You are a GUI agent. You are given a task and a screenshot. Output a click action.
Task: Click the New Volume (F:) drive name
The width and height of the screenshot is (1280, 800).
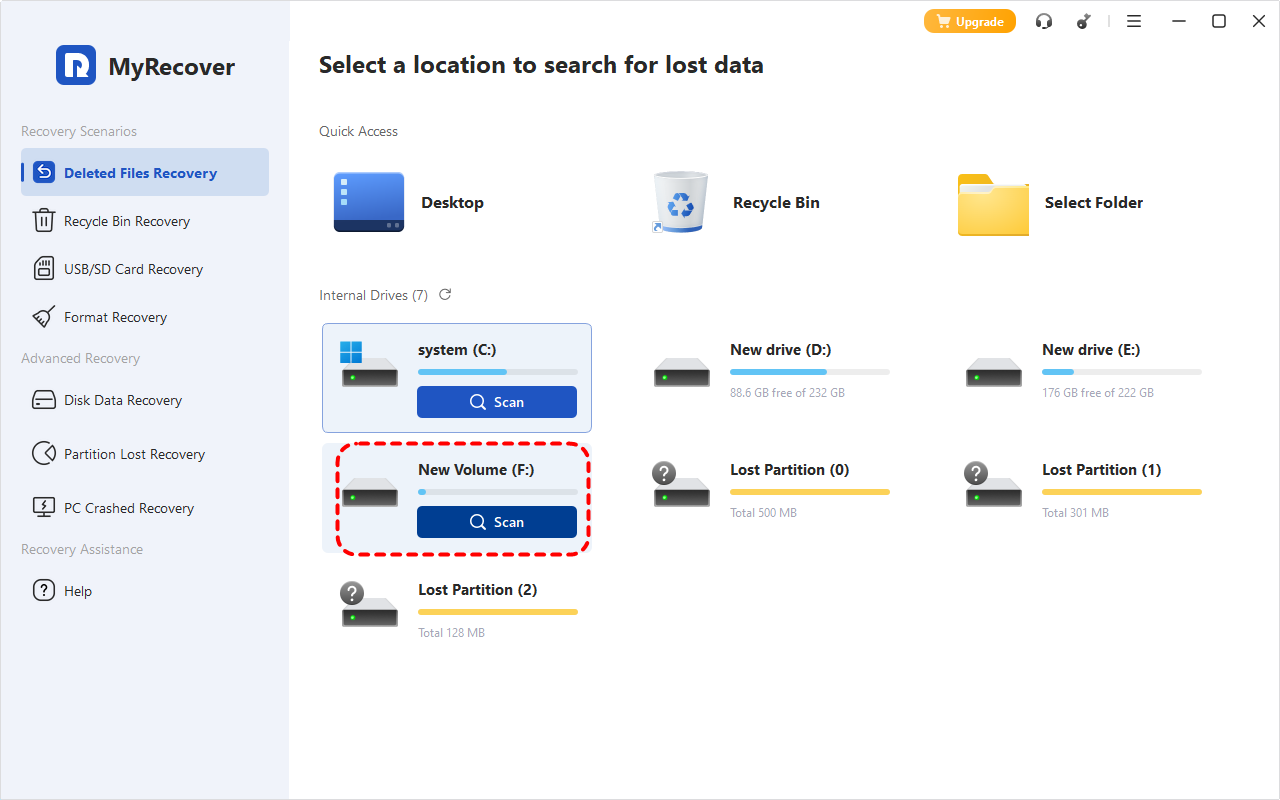pos(476,469)
